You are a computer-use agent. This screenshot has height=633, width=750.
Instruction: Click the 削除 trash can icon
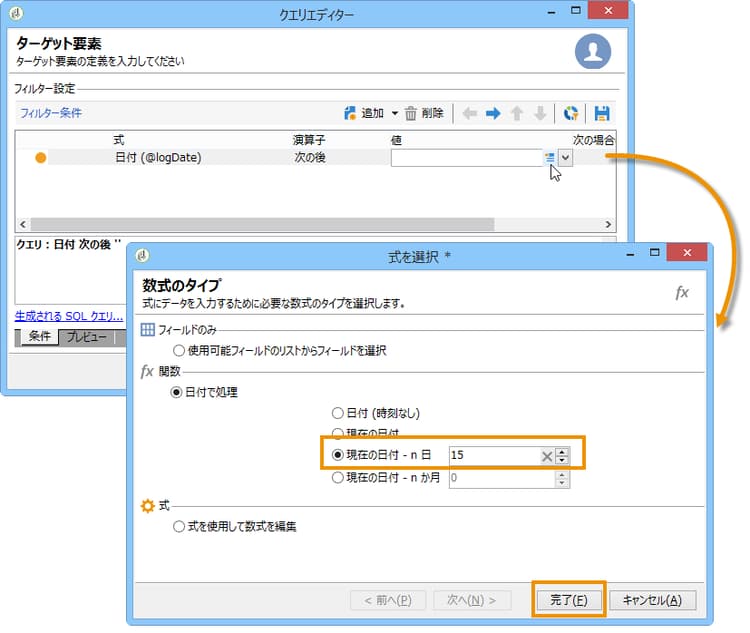[410, 113]
